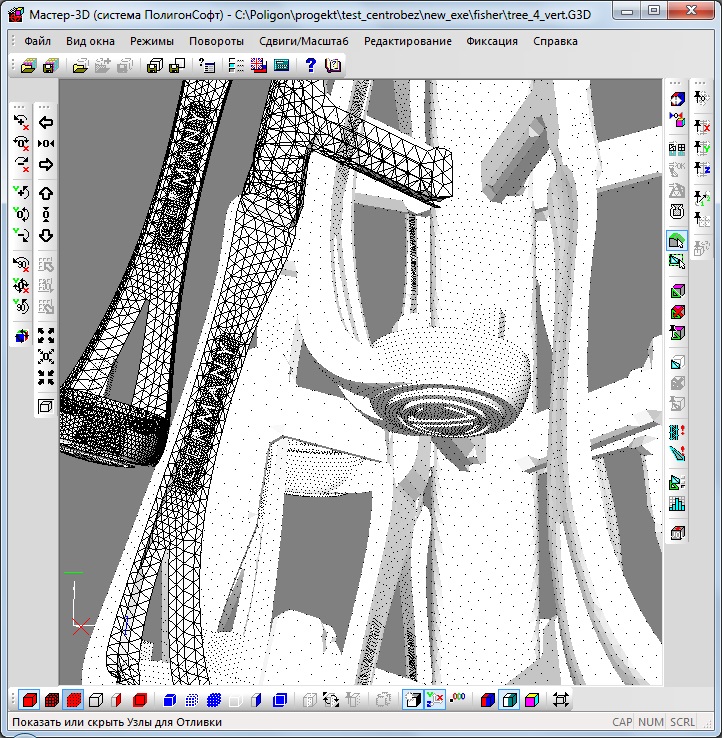
Task: Open the Фиксация menu
Action: (492, 42)
